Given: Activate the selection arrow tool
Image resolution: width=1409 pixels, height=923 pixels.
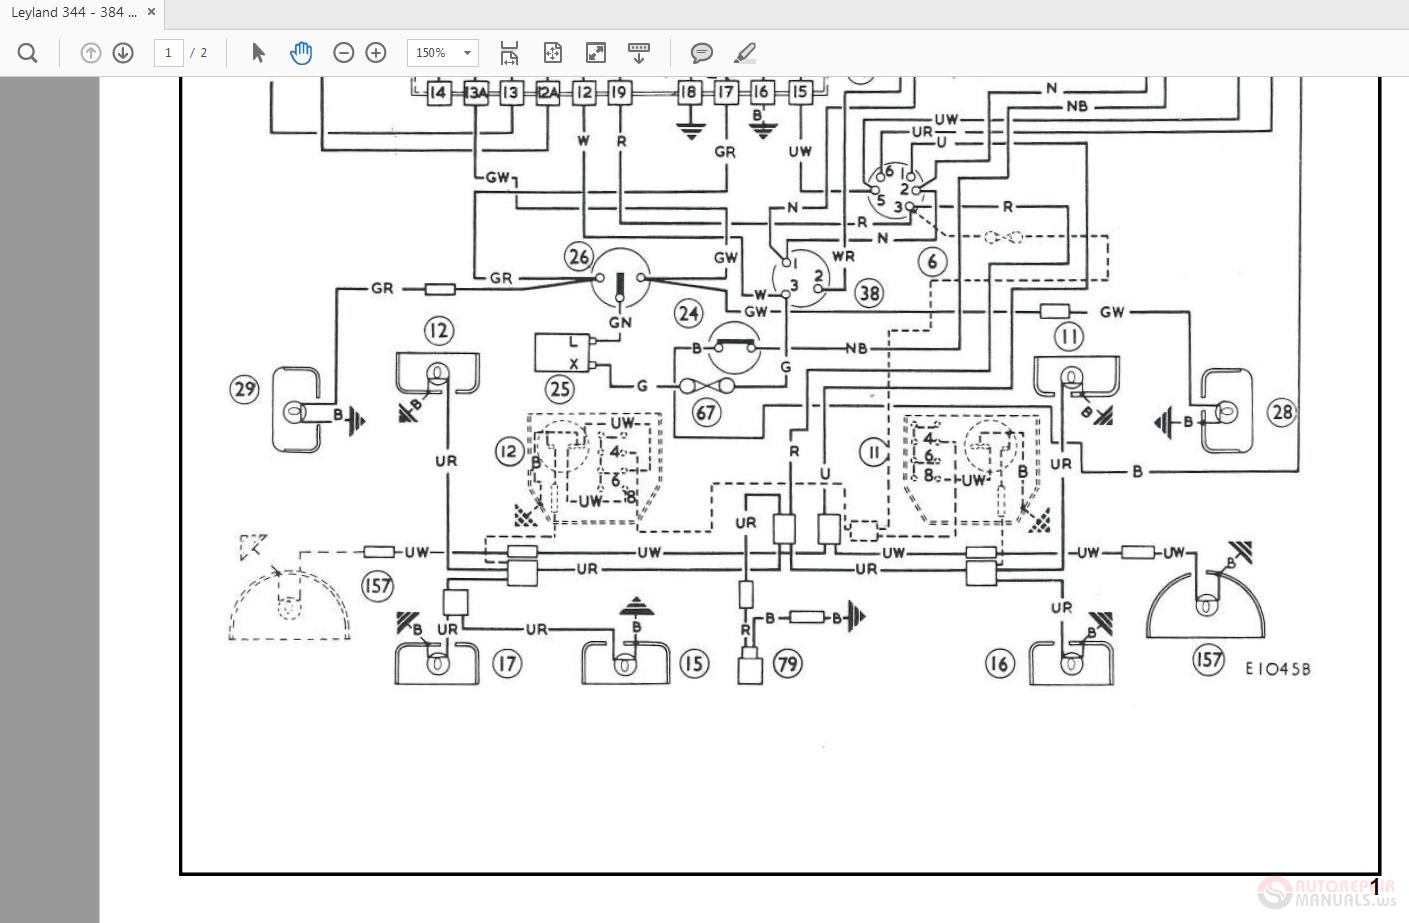Looking at the screenshot, I should click(259, 53).
